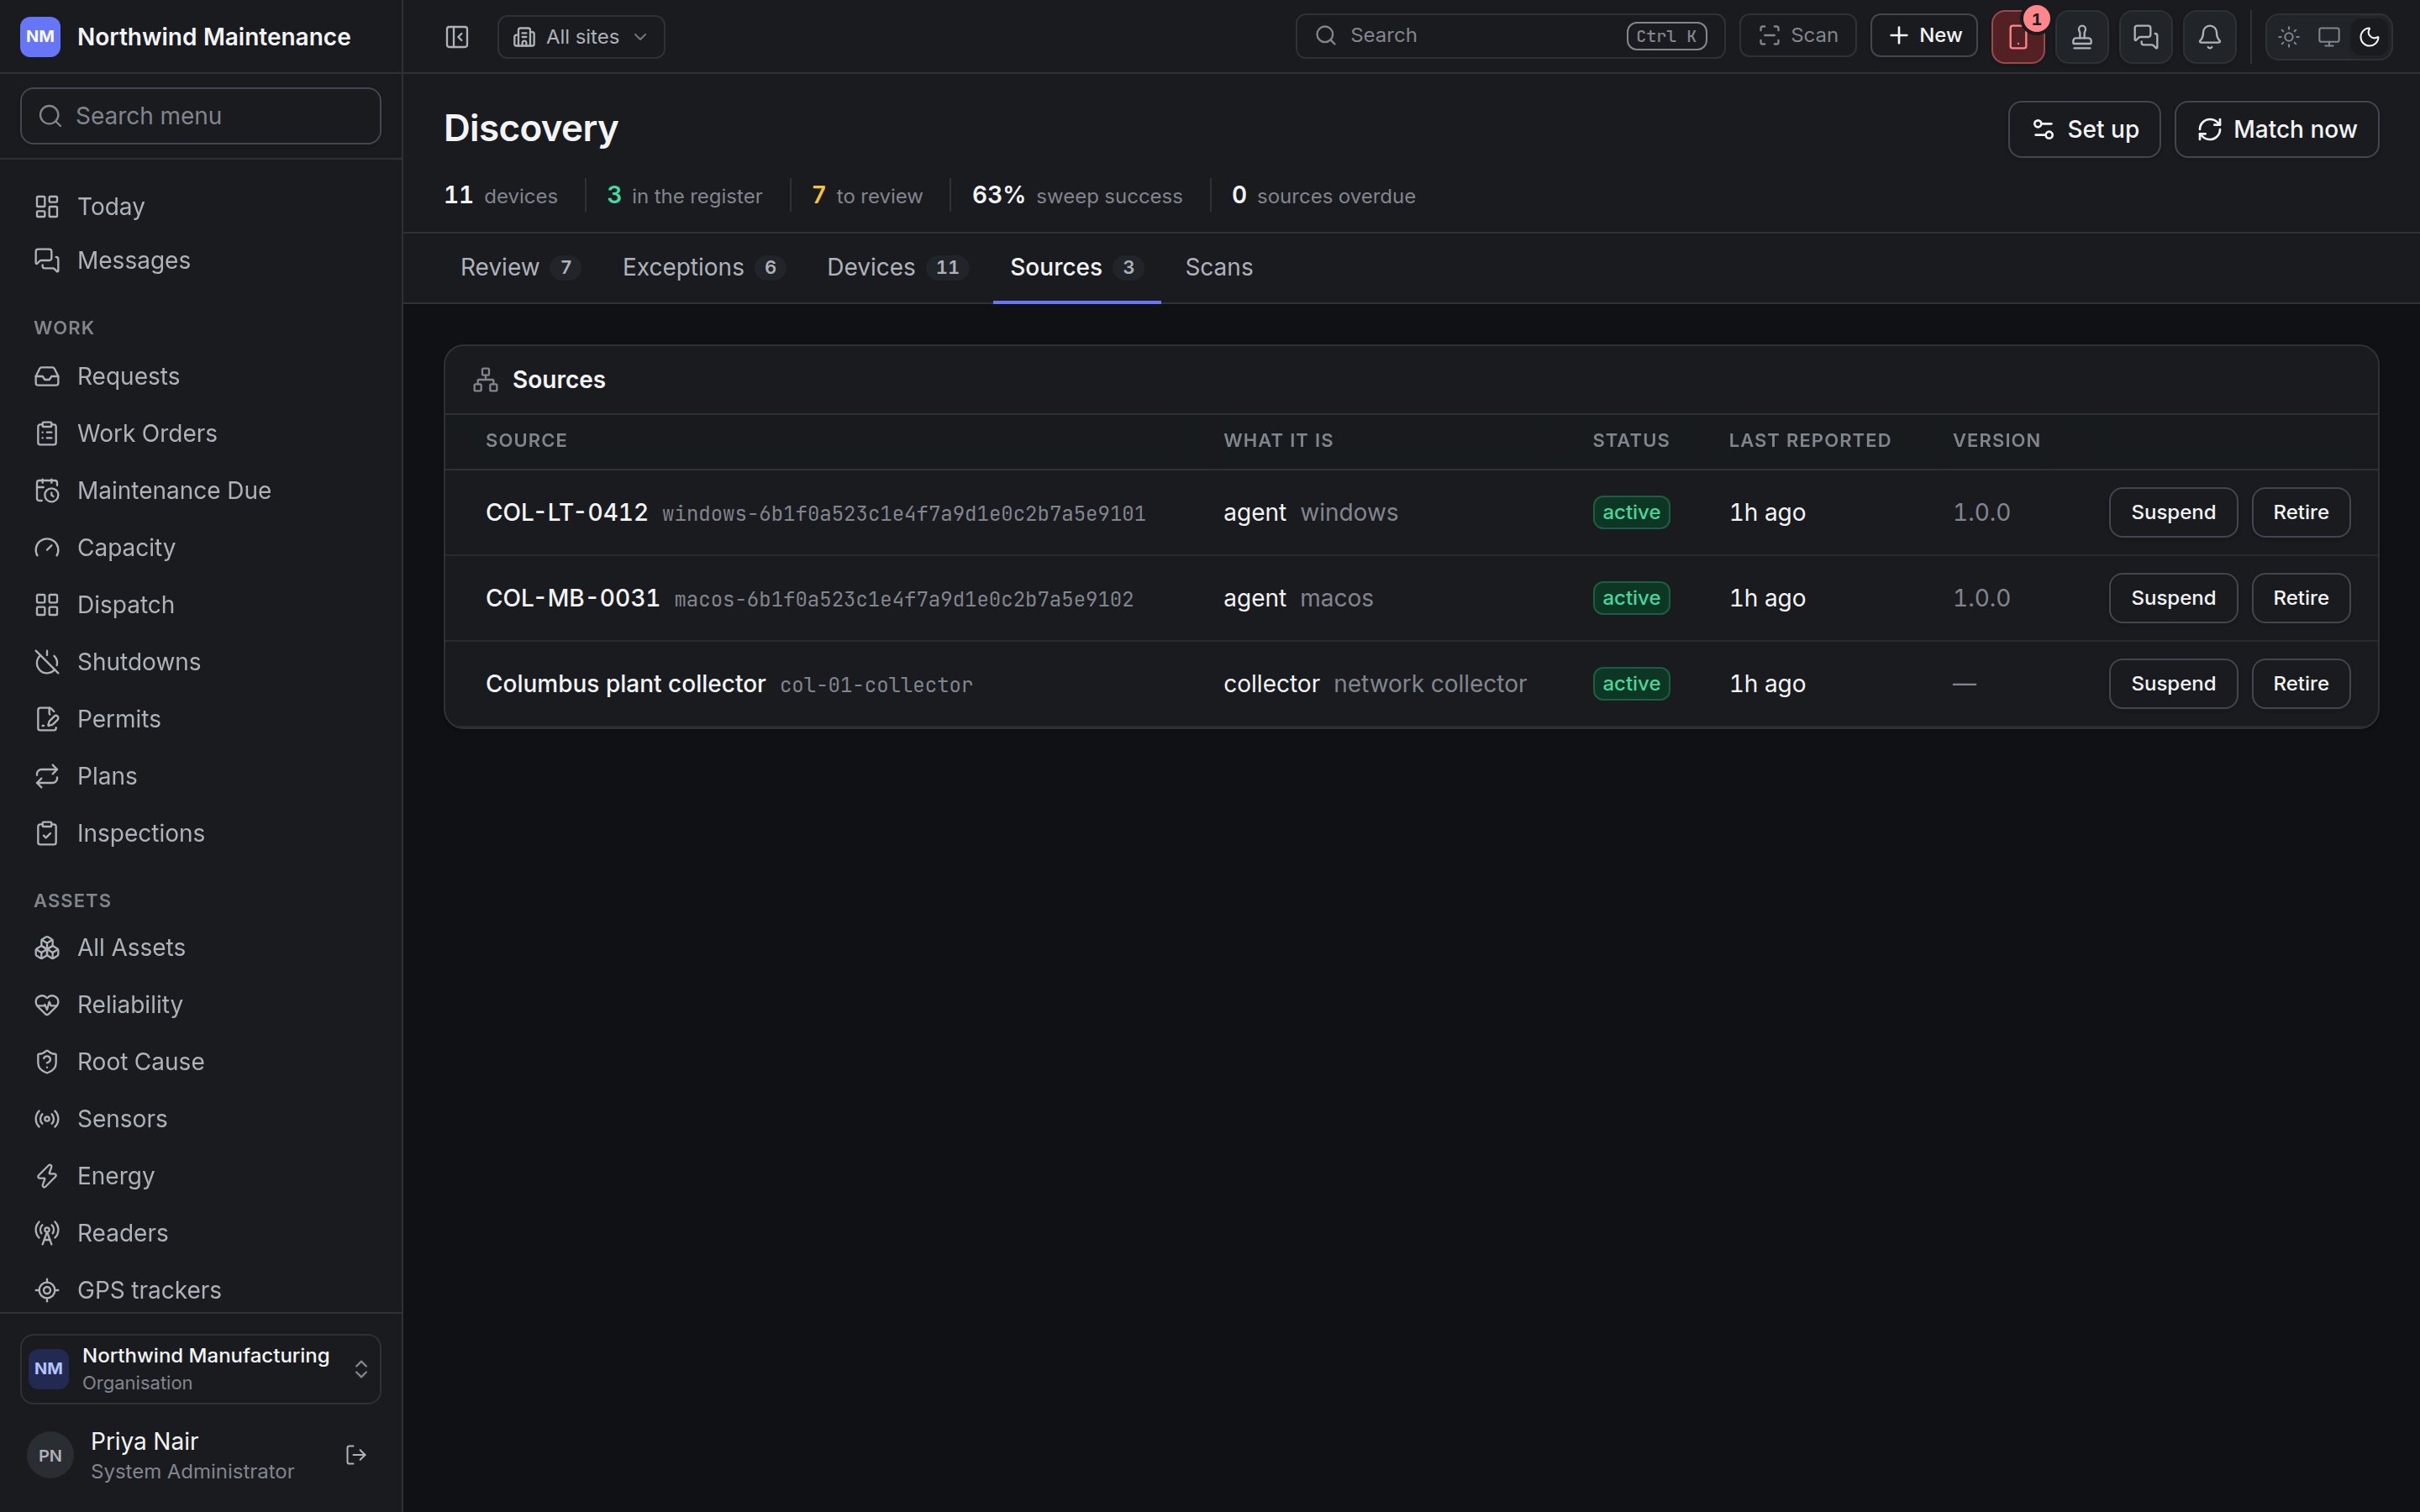This screenshot has height=1512, width=2420.
Task: Suspend the Columbus plant collector
Action: [x=2173, y=684]
